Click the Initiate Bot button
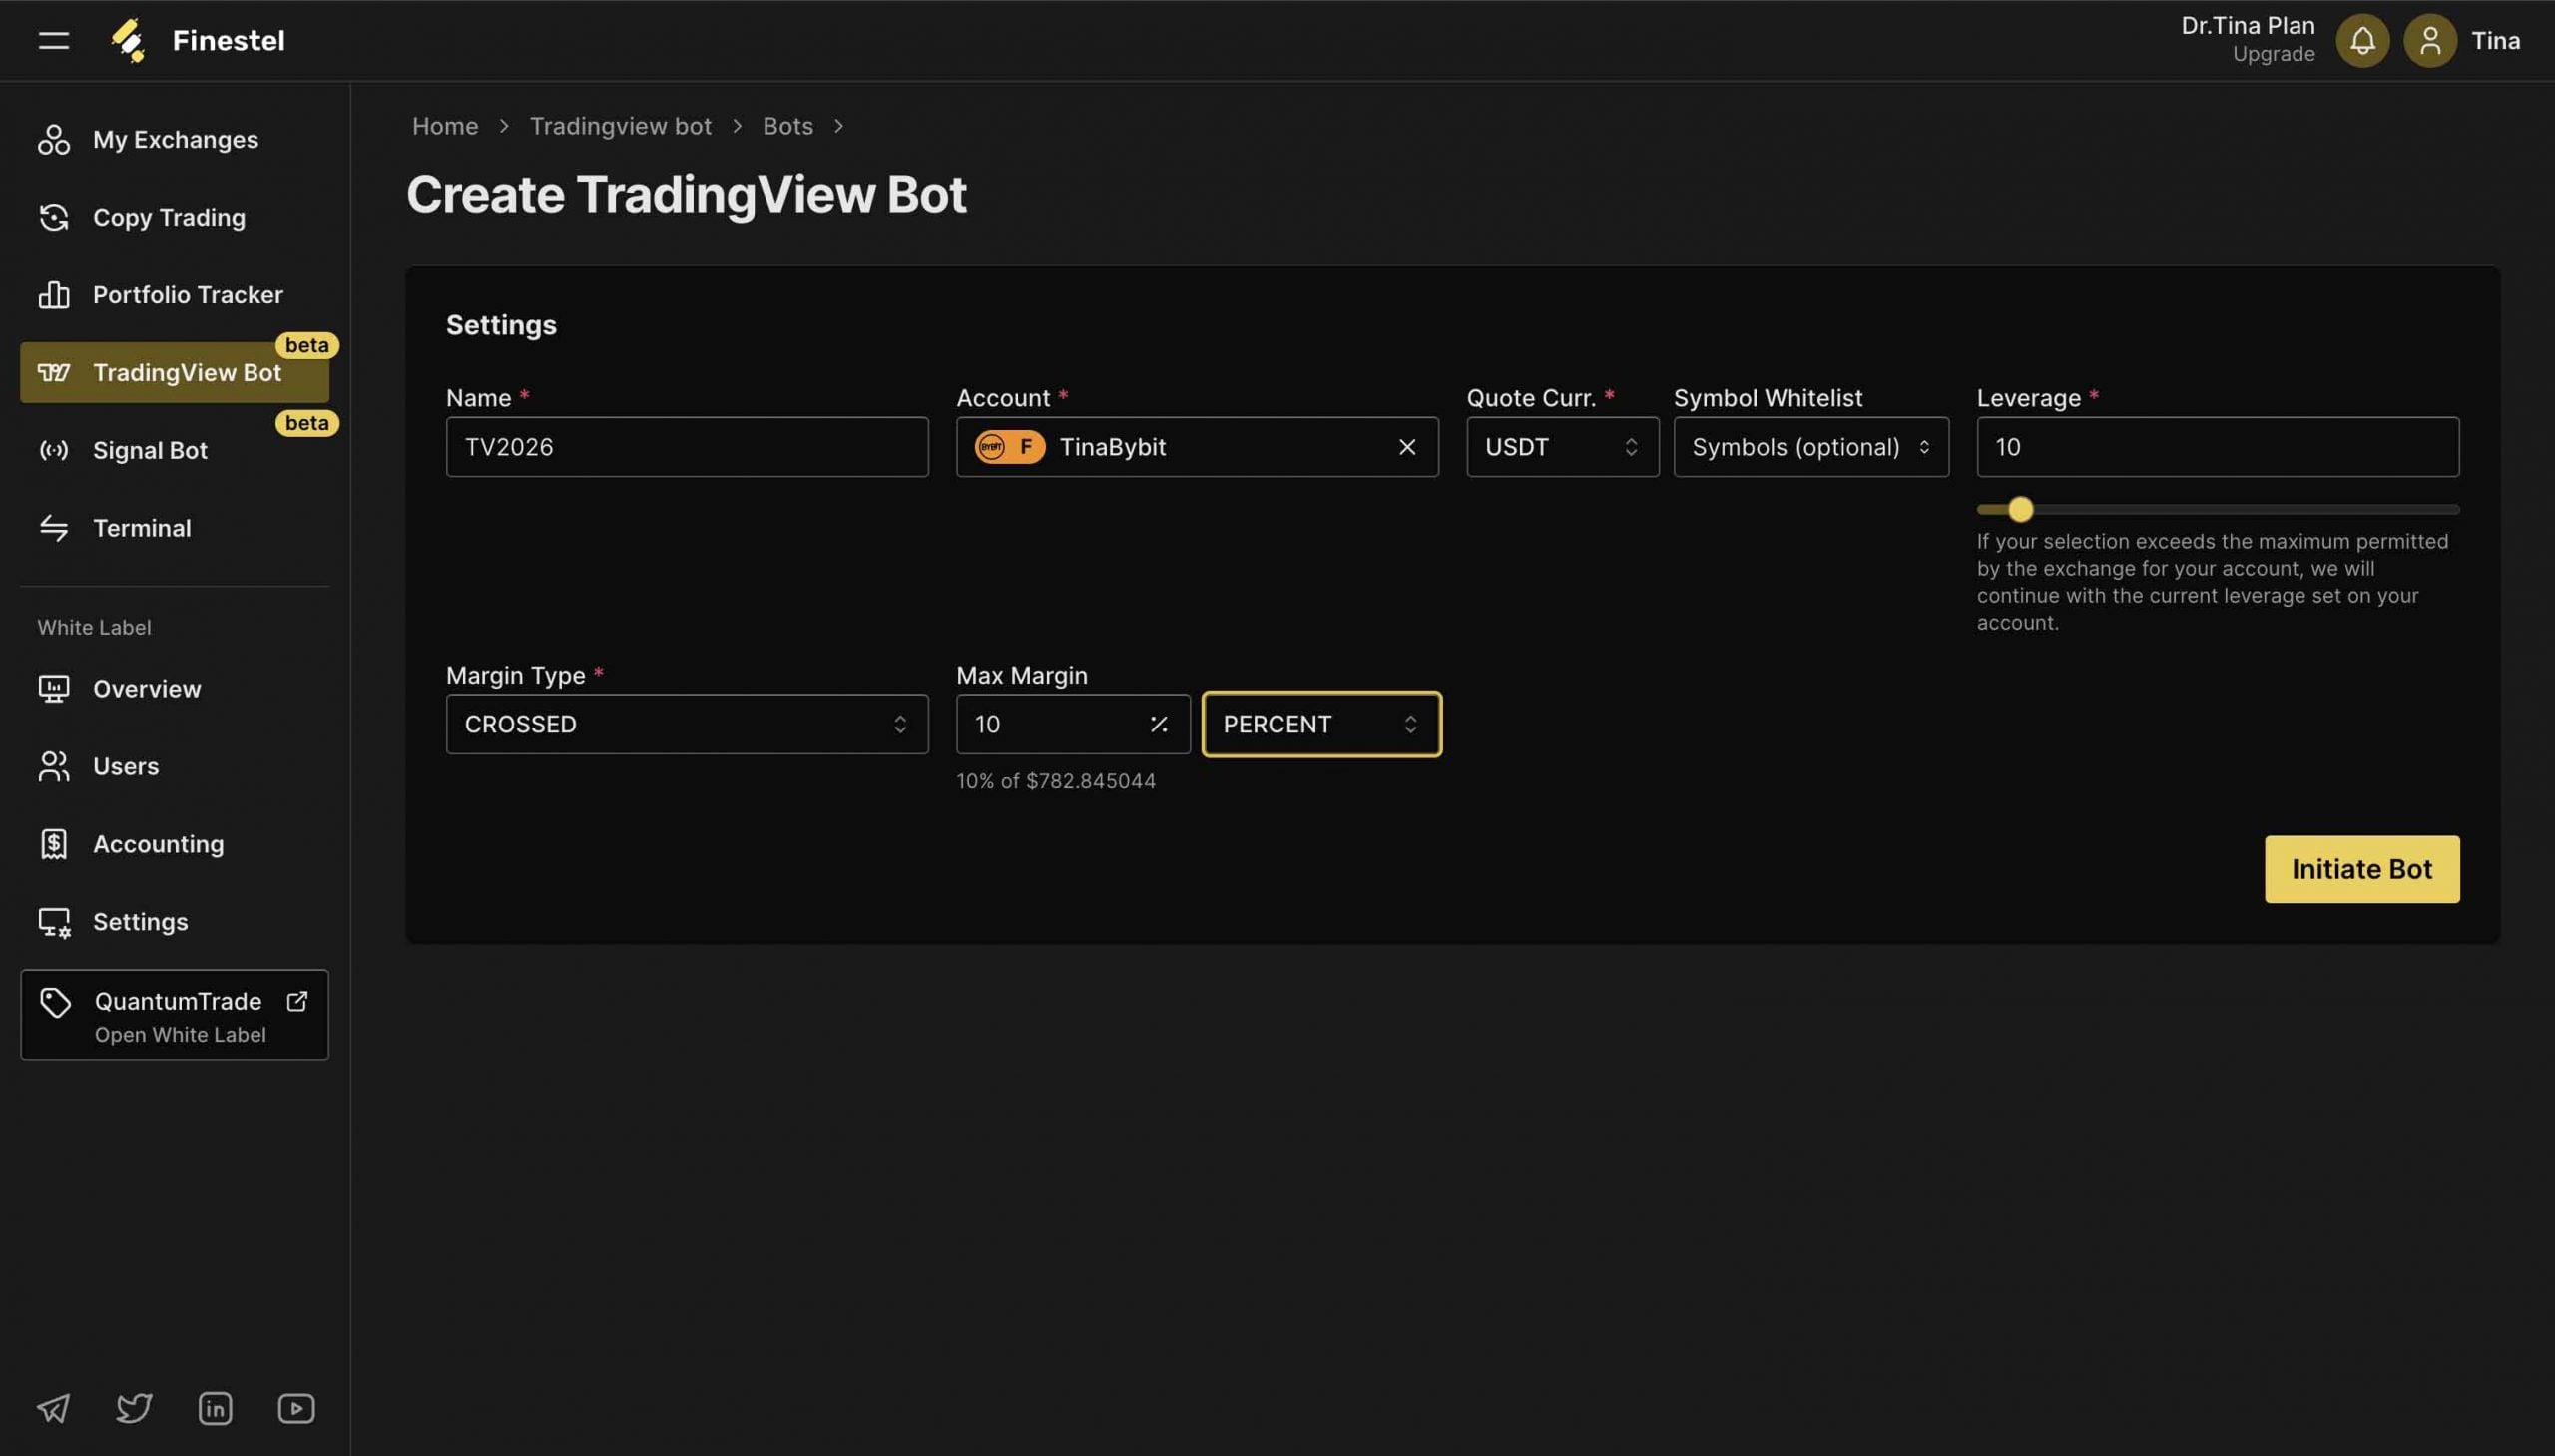This screenshot has width=2555, height=1456. 2360,868
